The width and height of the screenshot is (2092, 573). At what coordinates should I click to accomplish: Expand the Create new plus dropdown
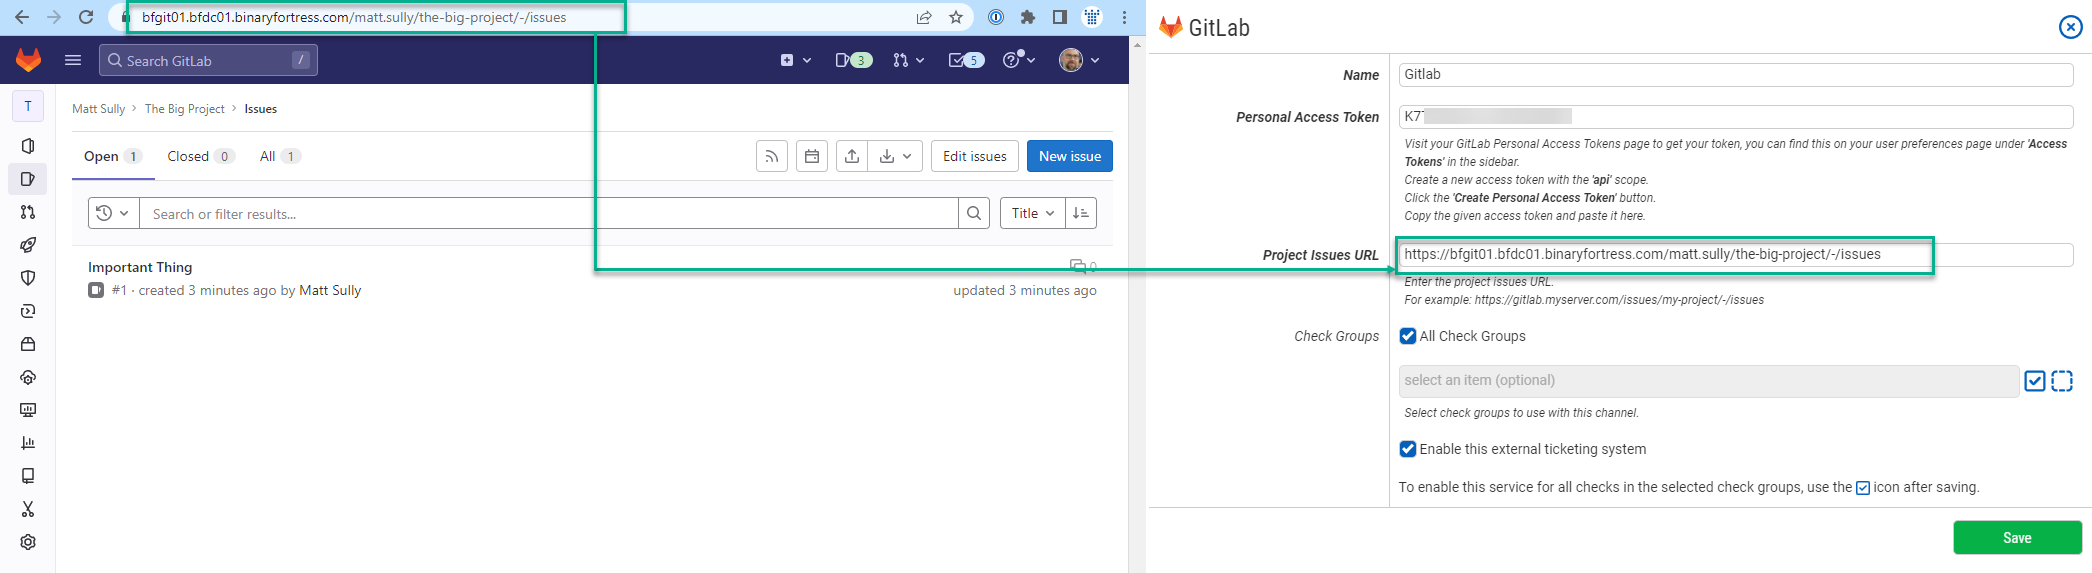[x=795, y=60]
